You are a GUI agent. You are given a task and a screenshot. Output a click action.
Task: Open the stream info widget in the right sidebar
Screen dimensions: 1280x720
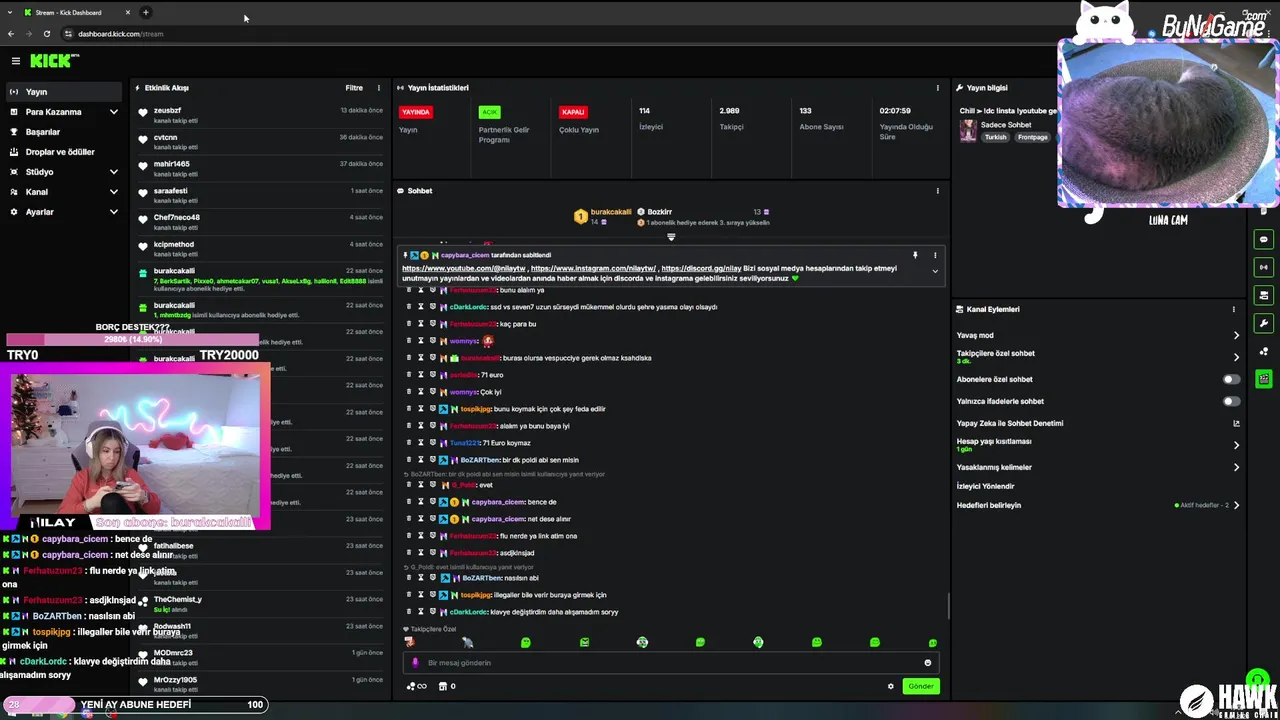(1264, 295)
